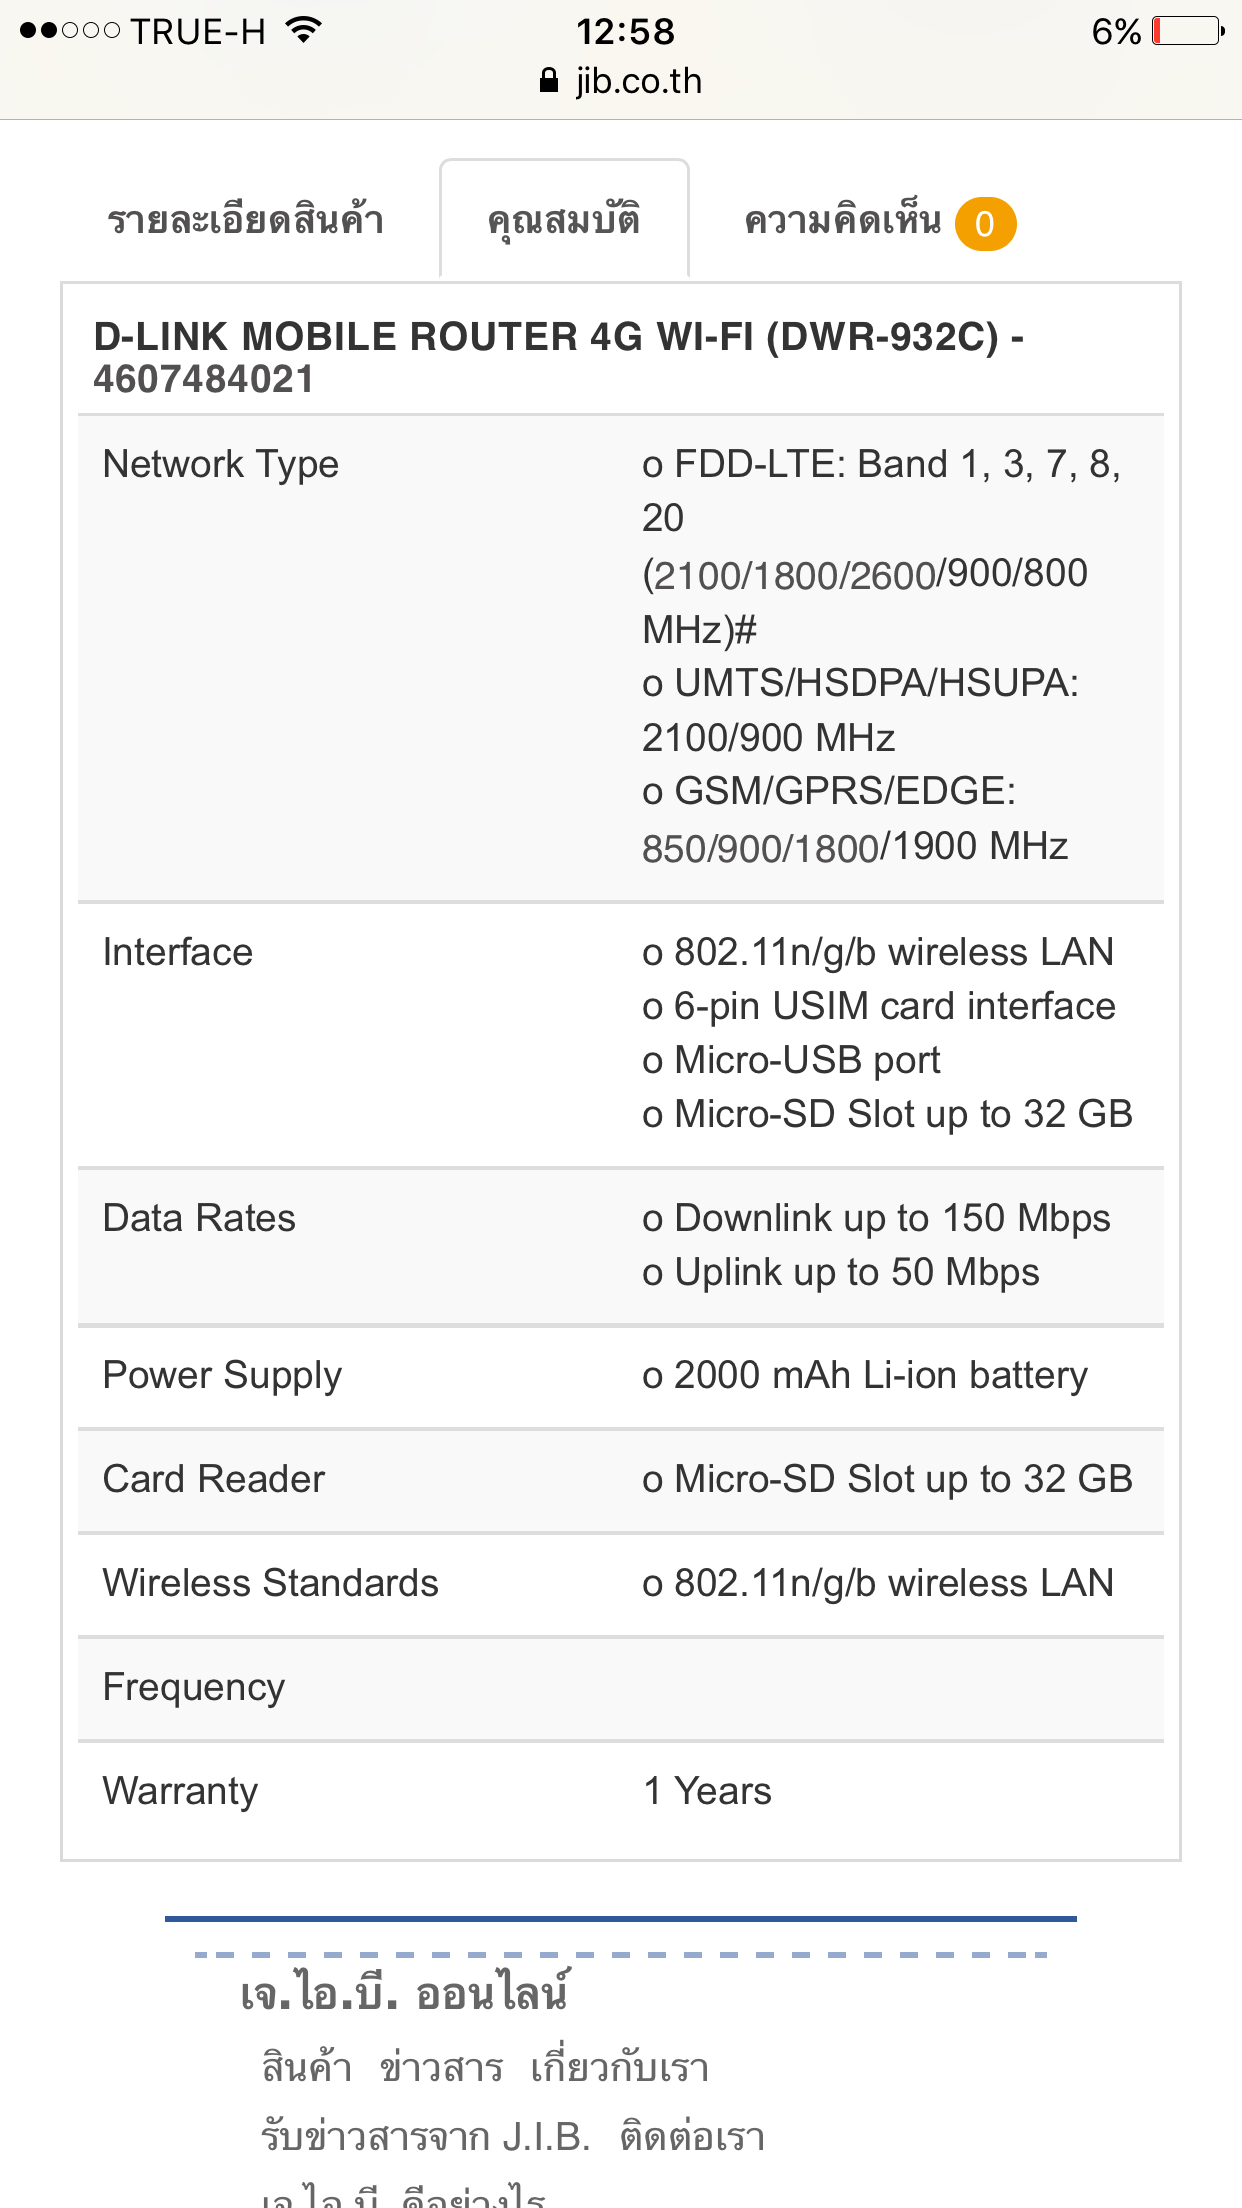
Task: Open the รายละเอียดสินค้า tab
Action: pos(246,220)
